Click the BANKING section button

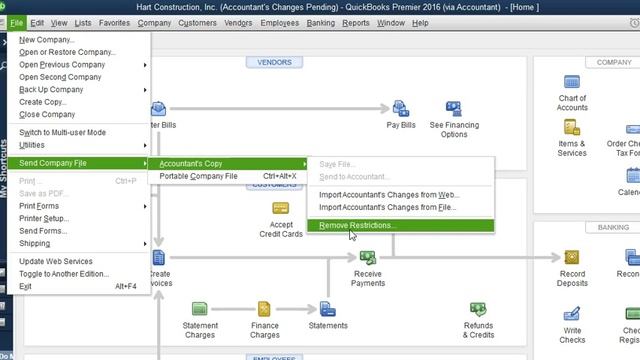click(x=613, y=227)
